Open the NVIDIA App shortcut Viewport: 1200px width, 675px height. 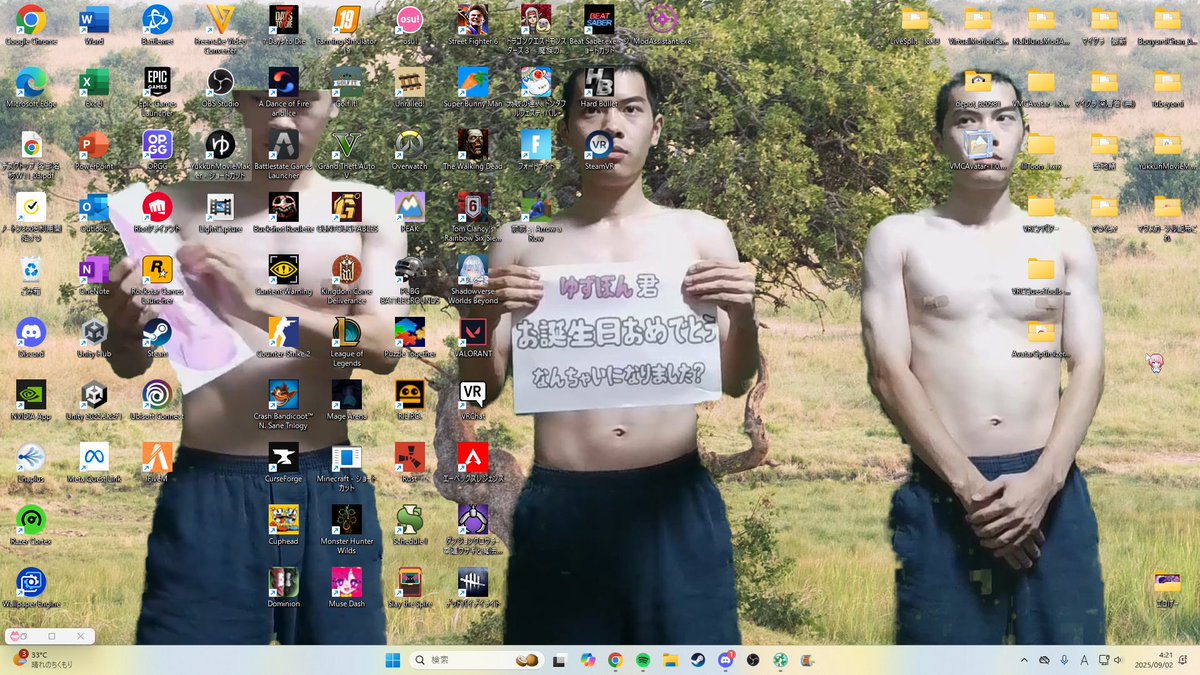click(31, 400)
